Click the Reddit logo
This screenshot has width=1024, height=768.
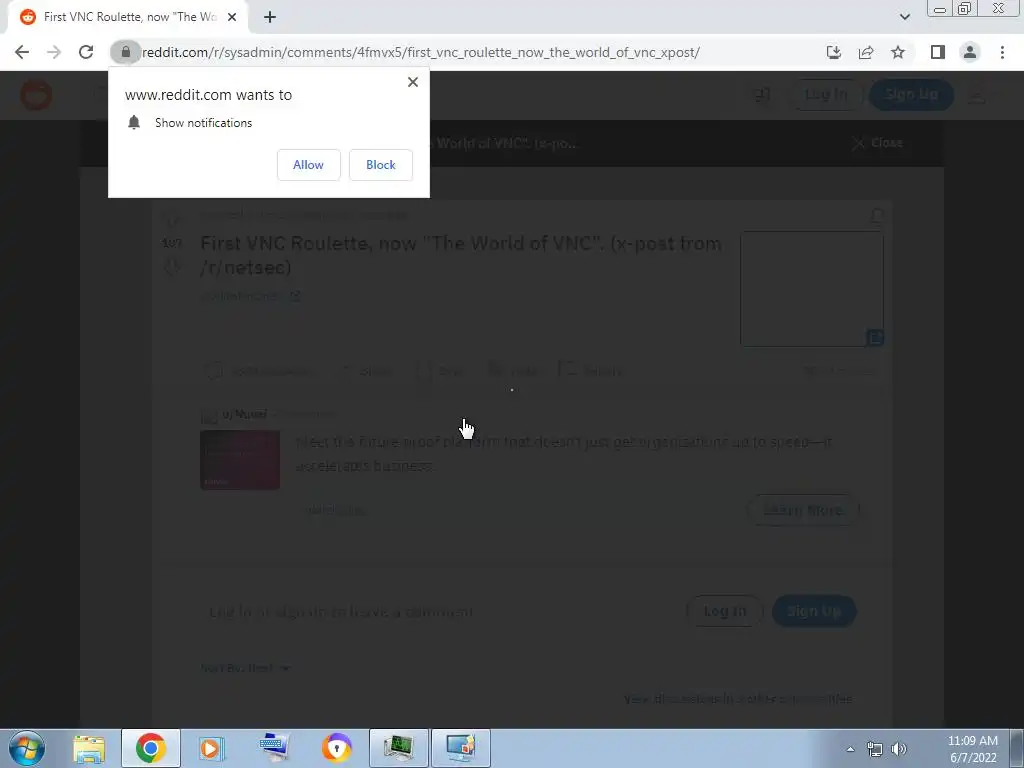(36, 95)
